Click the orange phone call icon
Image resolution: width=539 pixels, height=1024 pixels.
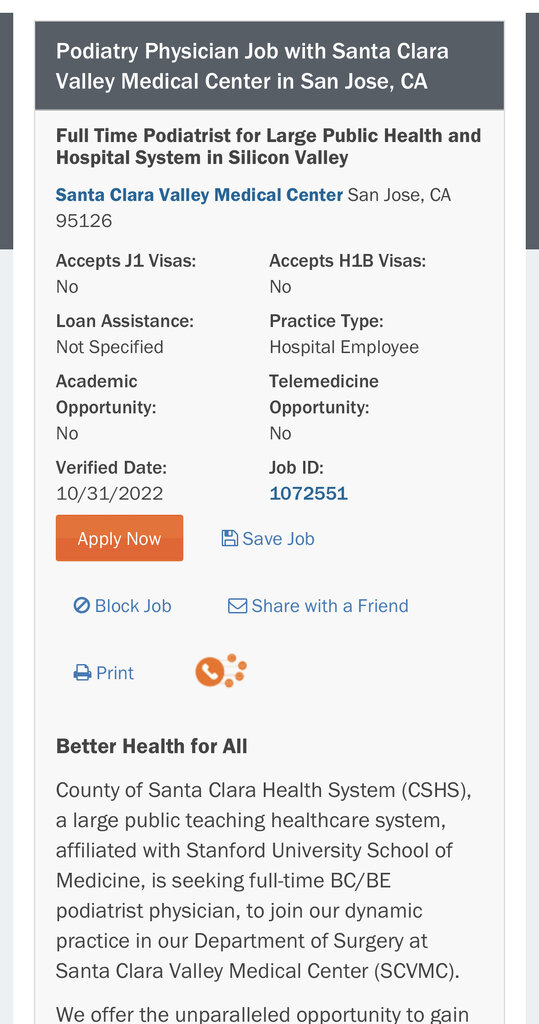tap(221, 671)
